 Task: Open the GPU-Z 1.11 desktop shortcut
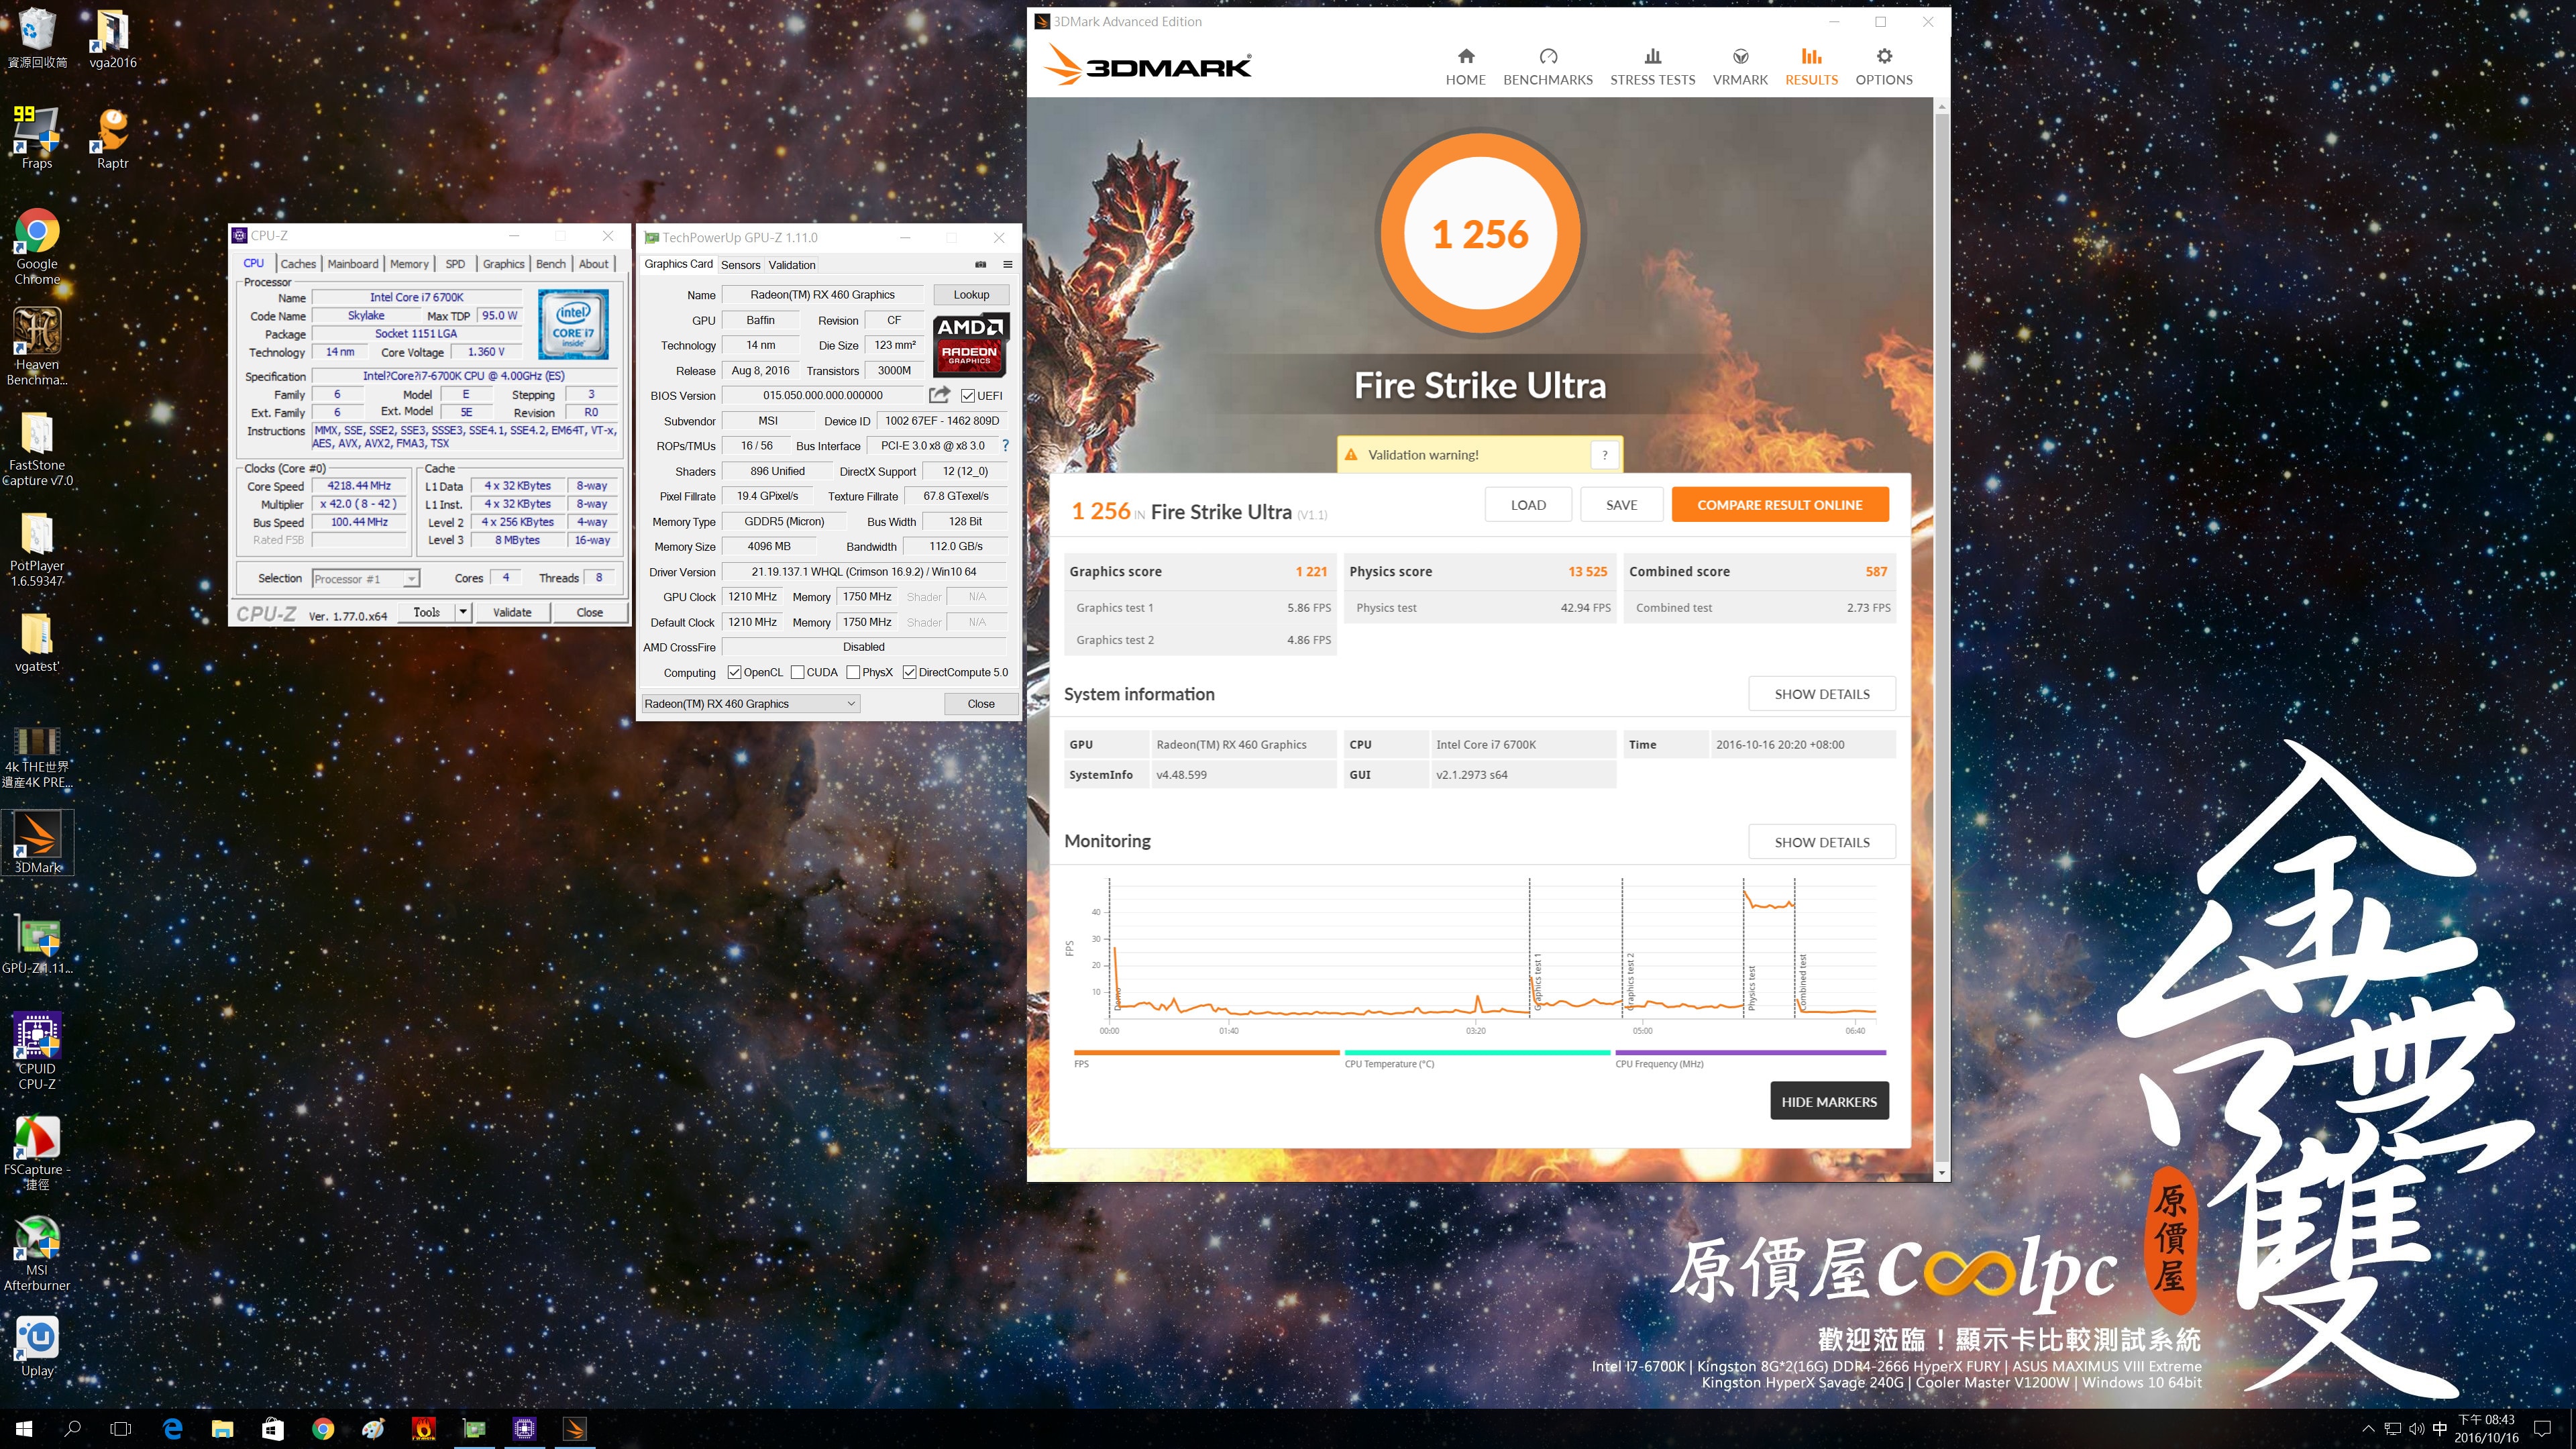(x=37, y=944)
